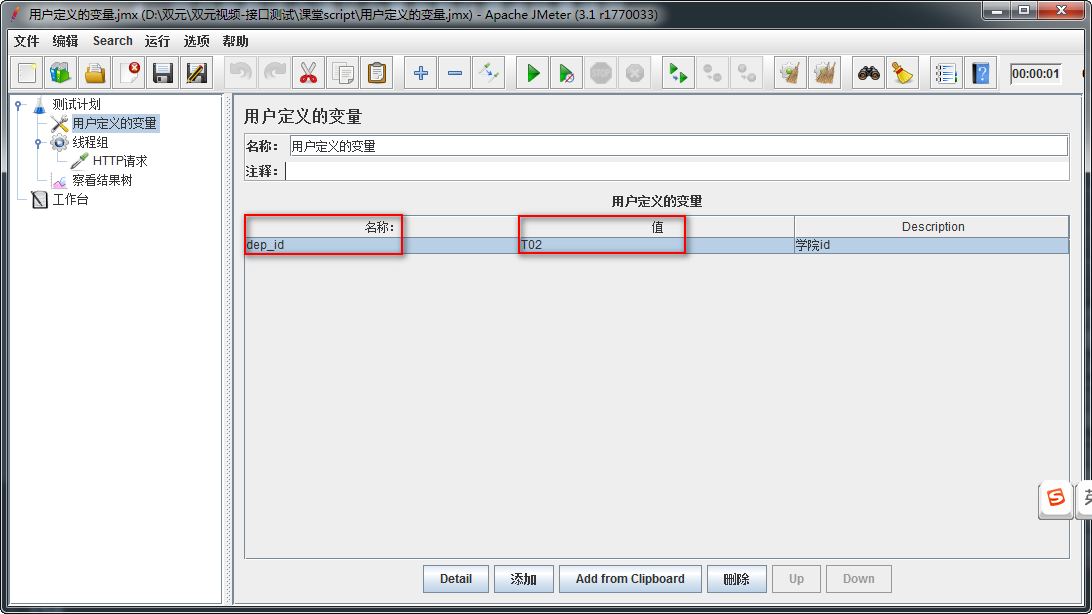Click the dep_id name cell

point(382,245)
